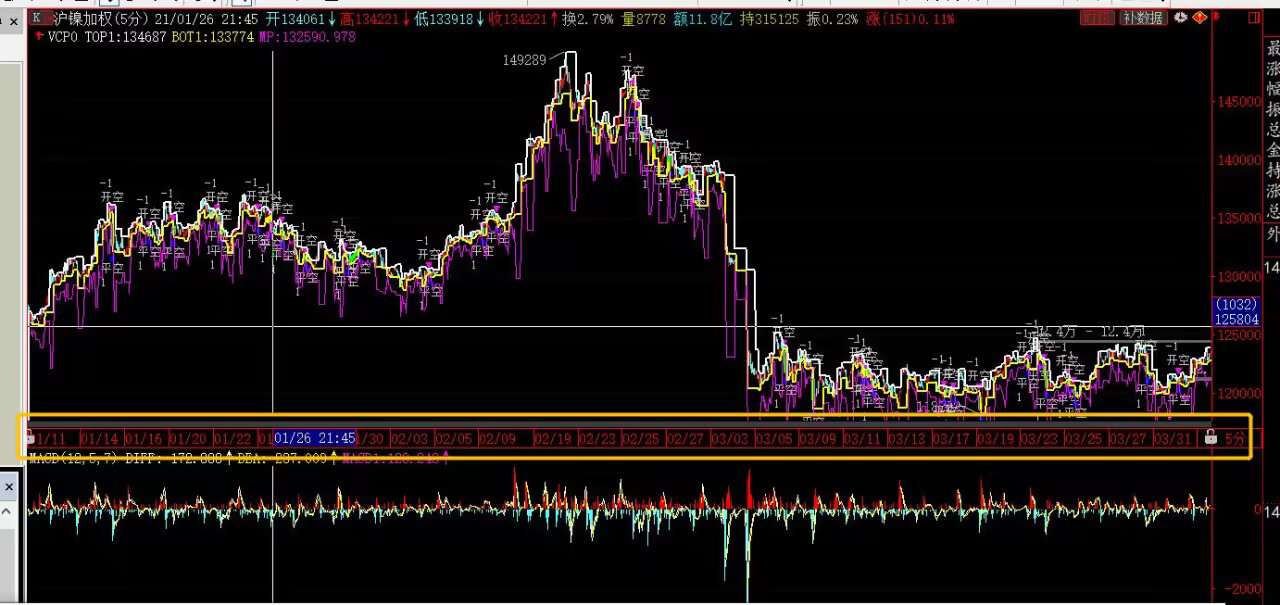Select the 03/11 date on time axis
This screenshot has width=1280, height=605.
(863, 438)
